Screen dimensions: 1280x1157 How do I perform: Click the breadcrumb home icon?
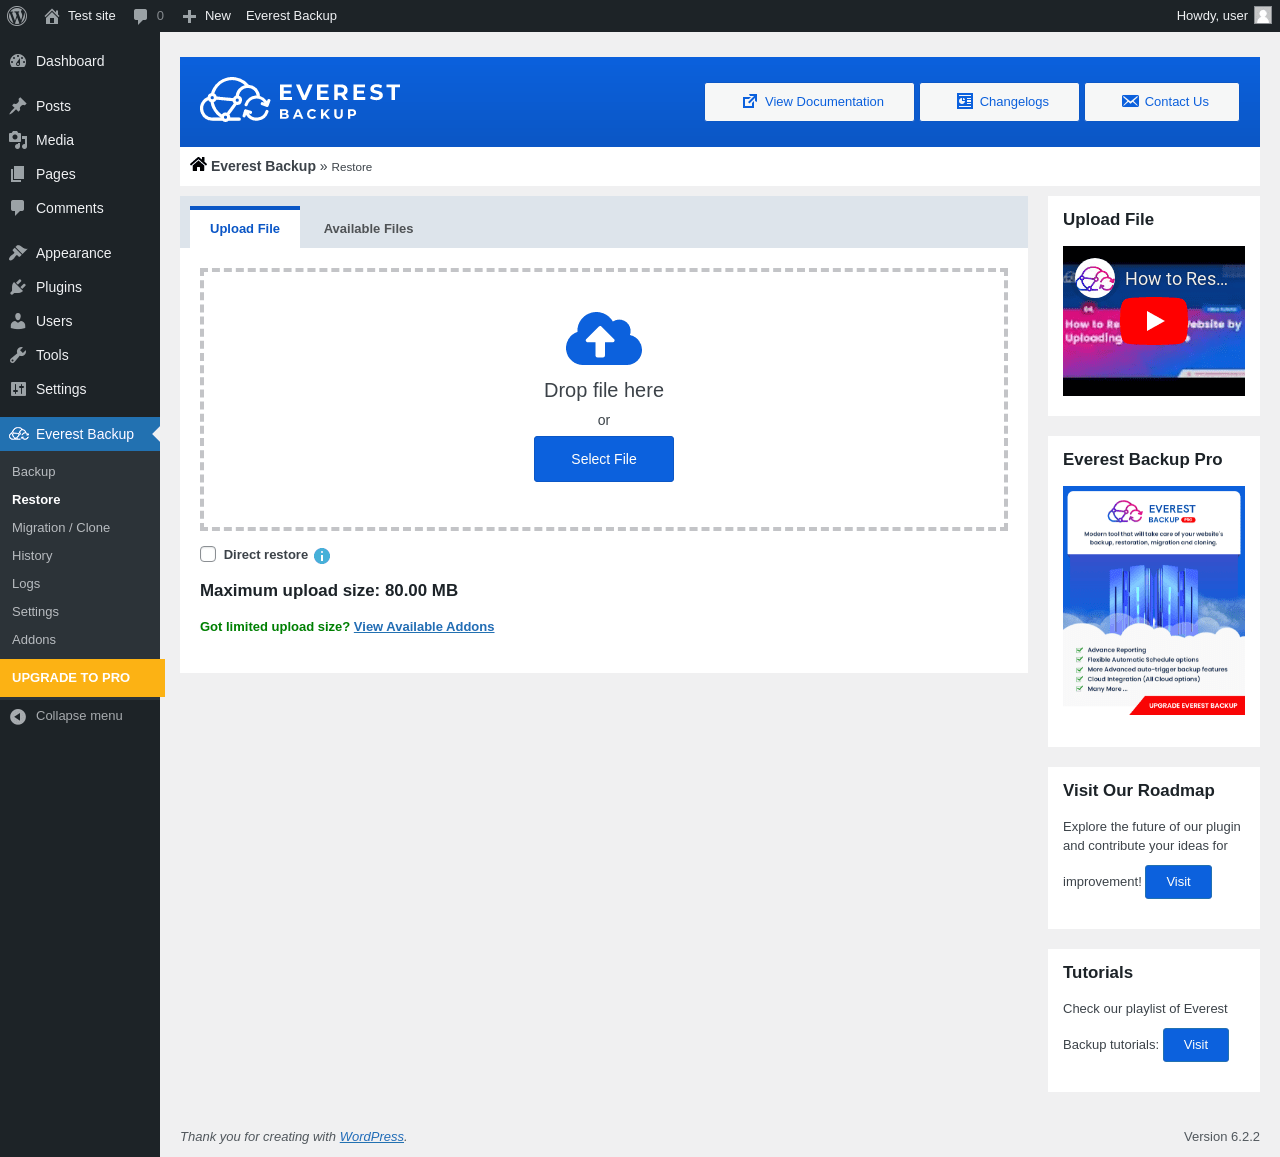(x=198, y=165)
